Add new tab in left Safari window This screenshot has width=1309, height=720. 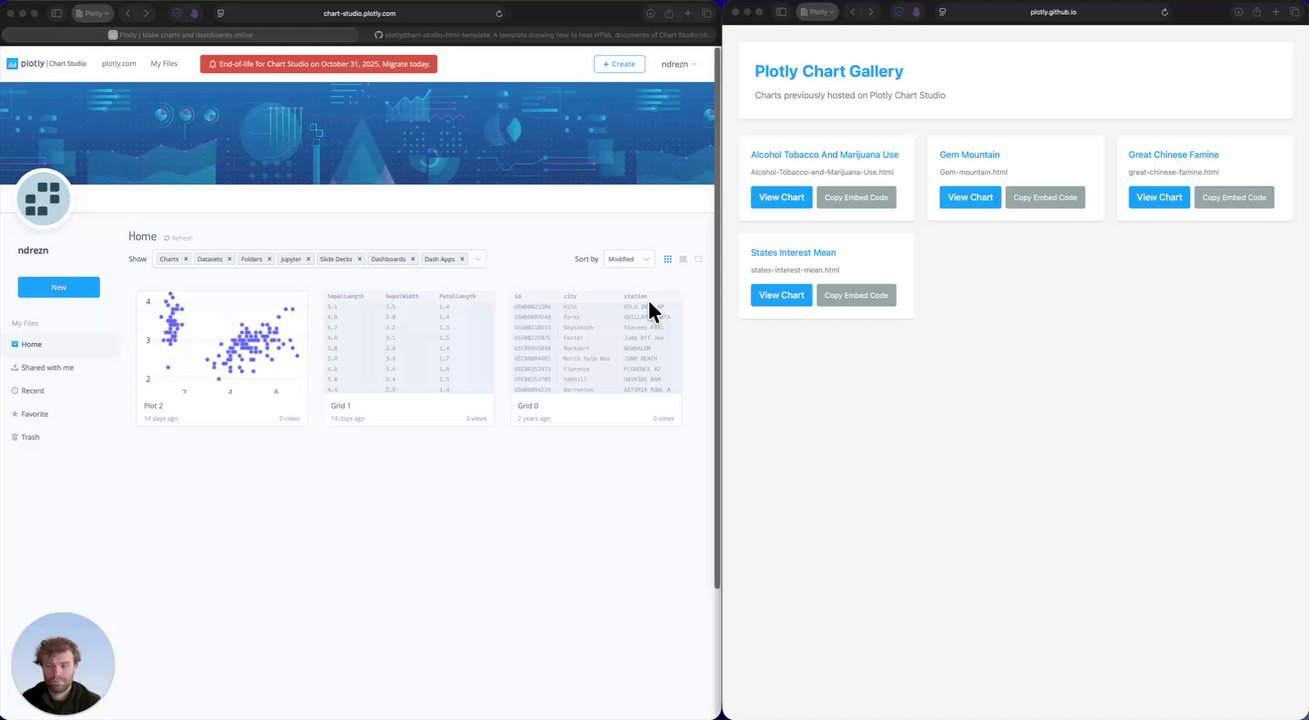688,13
